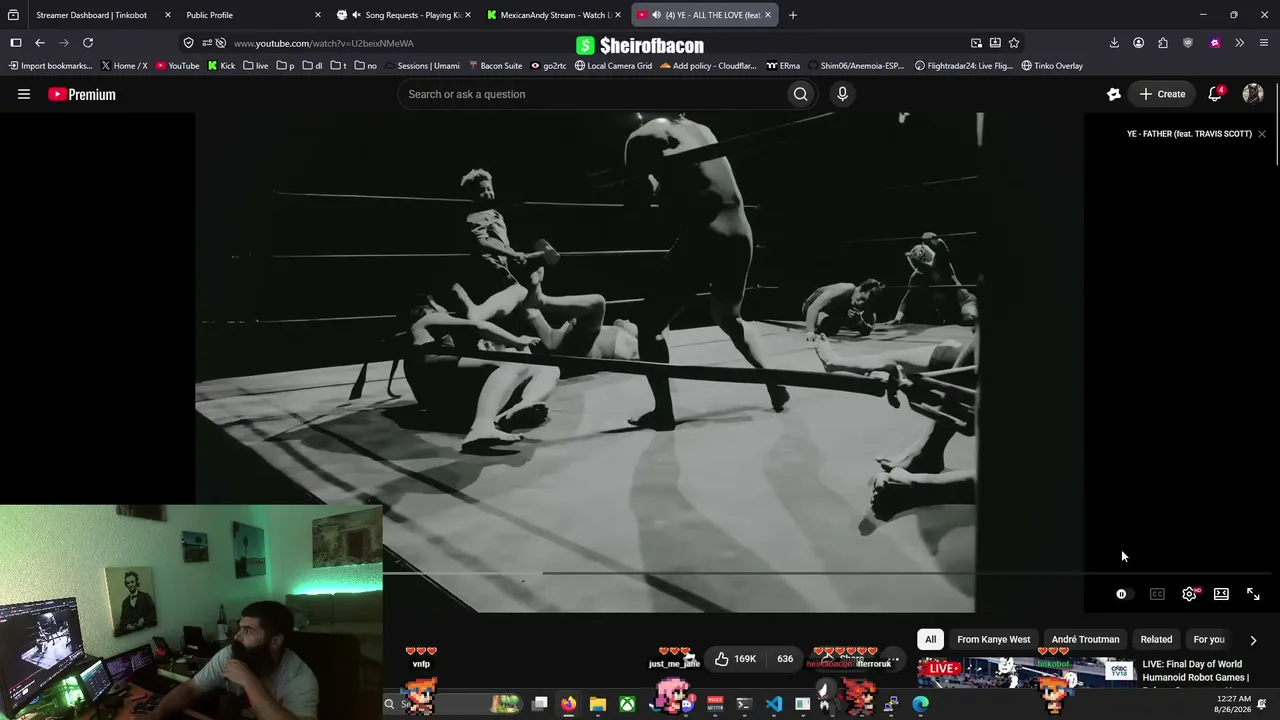Open the Add policy - Cloudflare bookmark

(708, 66)
